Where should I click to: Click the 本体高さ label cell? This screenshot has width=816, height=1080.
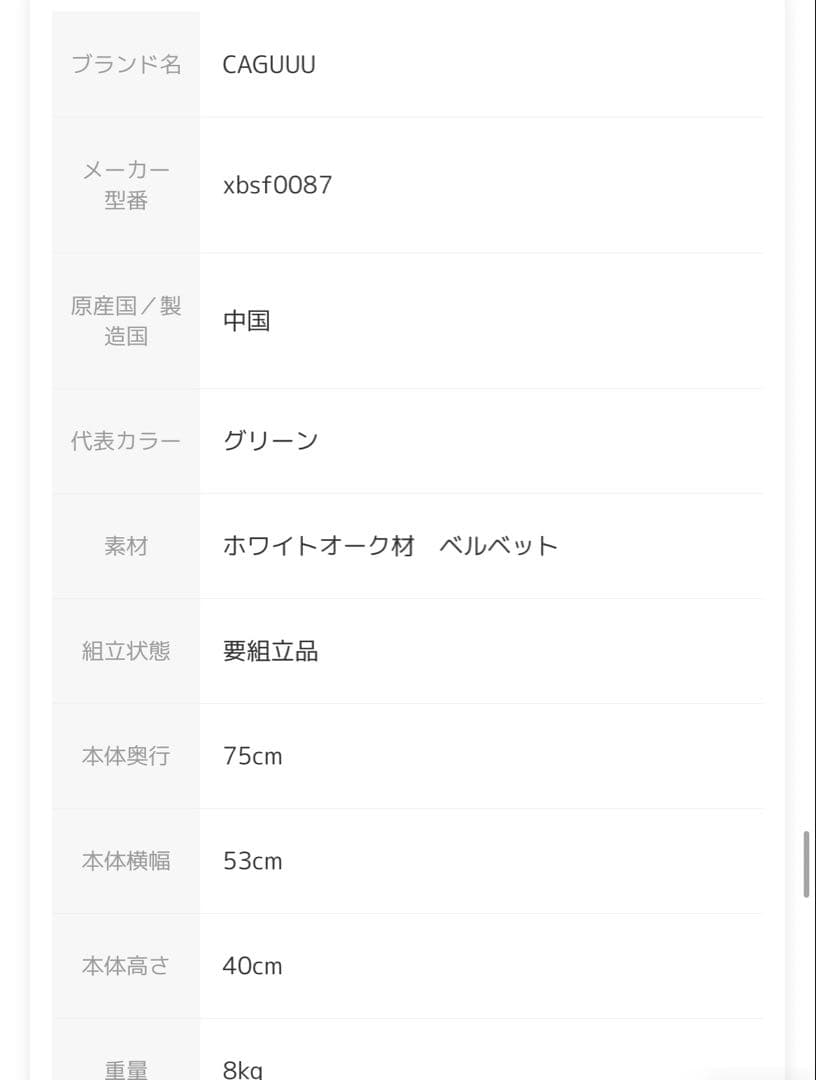(126, 966)
